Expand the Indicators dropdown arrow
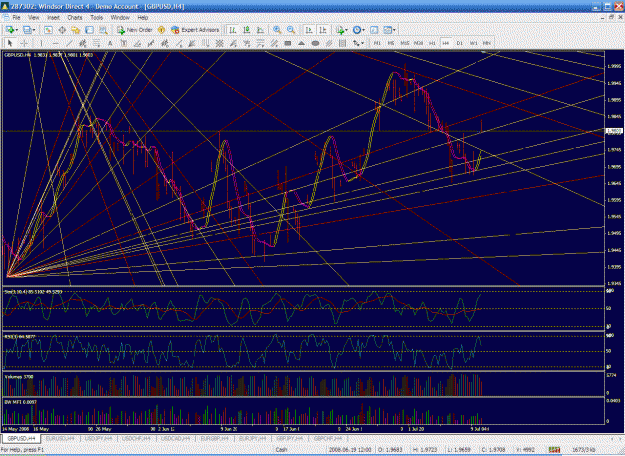This screenshot has height=456, width=625. [346, 30]
